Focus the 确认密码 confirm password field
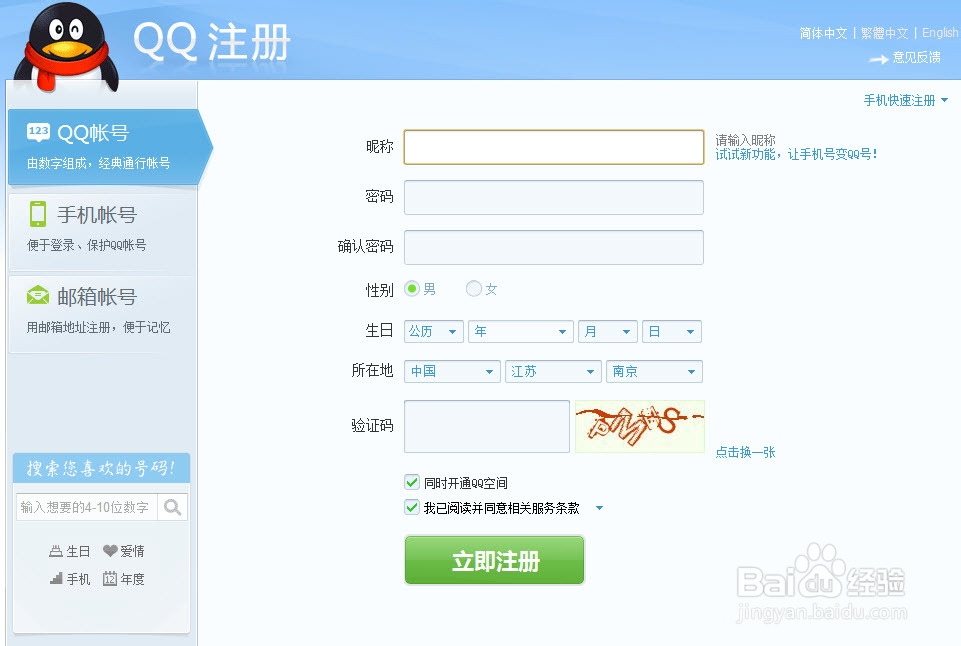The width and height of the screenshot is (961, 646). point(554,248)
